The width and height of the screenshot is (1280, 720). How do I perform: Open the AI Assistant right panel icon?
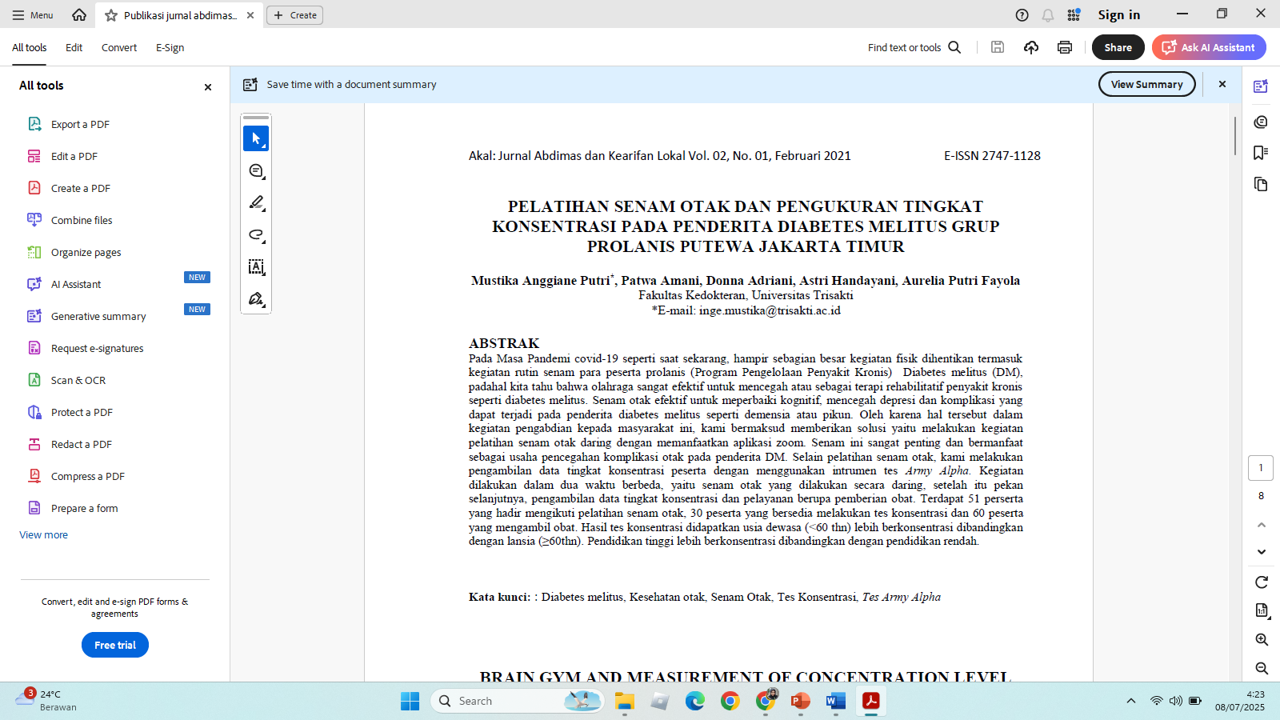1261,87
